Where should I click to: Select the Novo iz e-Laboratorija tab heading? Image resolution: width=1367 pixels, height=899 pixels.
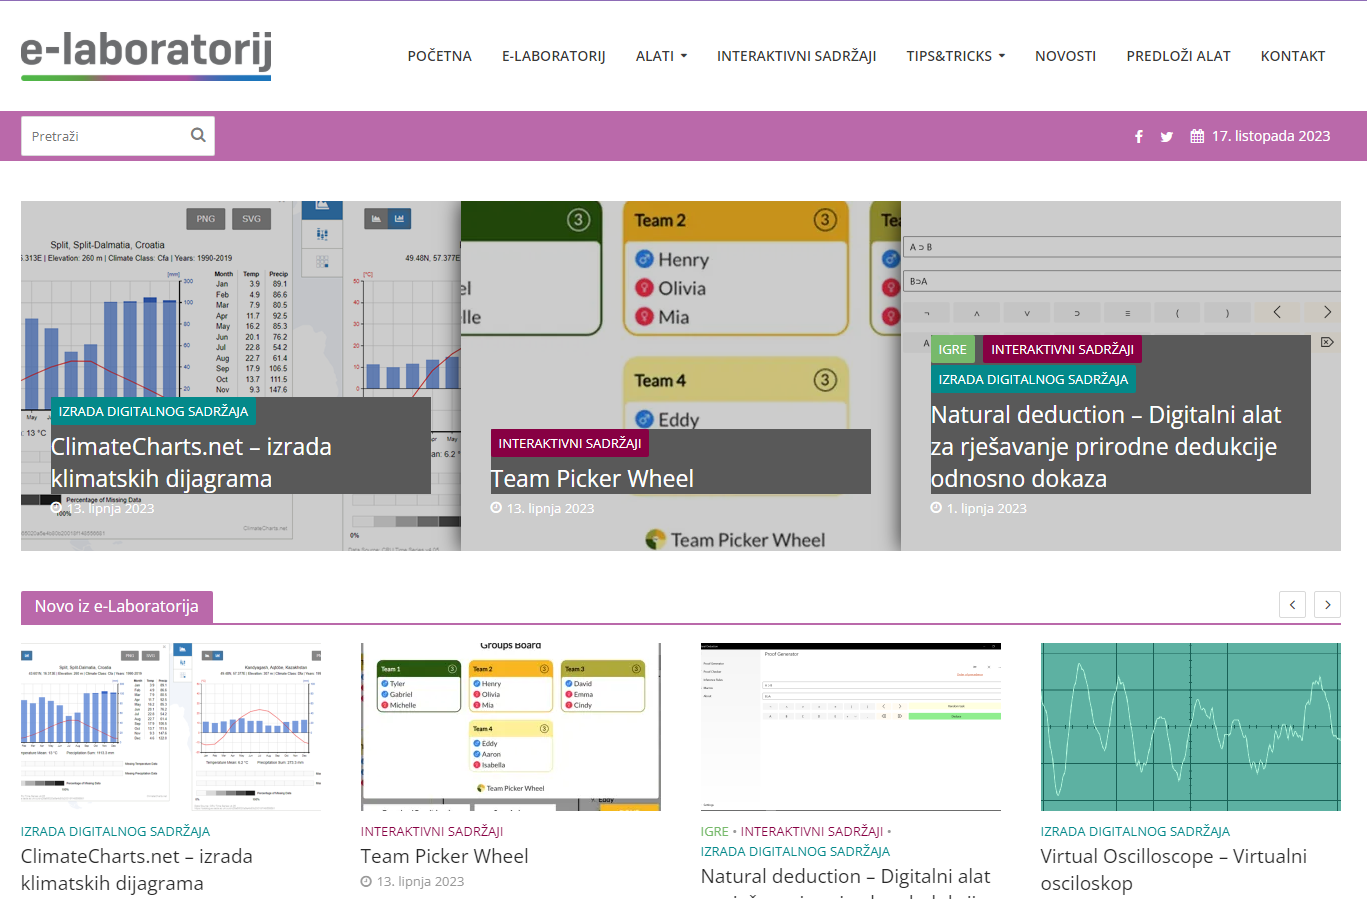[116, 606]
